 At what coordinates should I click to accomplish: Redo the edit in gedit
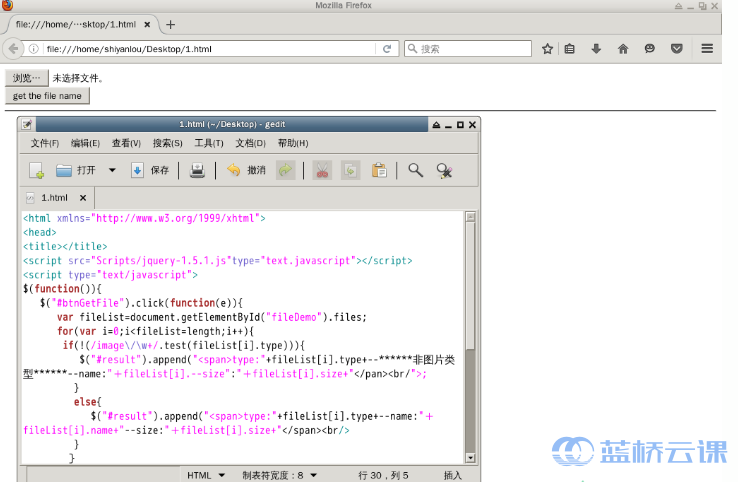285,170
